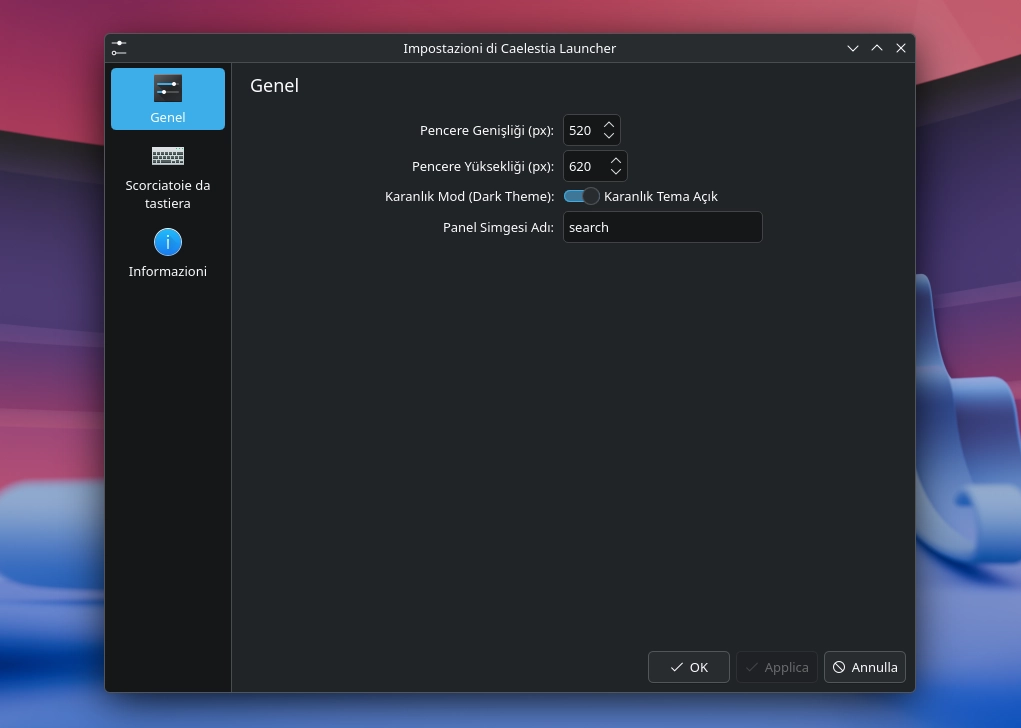Click the 'Pencere Yüksekliği (px):' label
The width and height of the screenshot is (1021, 728).
(x=483, y=167)
